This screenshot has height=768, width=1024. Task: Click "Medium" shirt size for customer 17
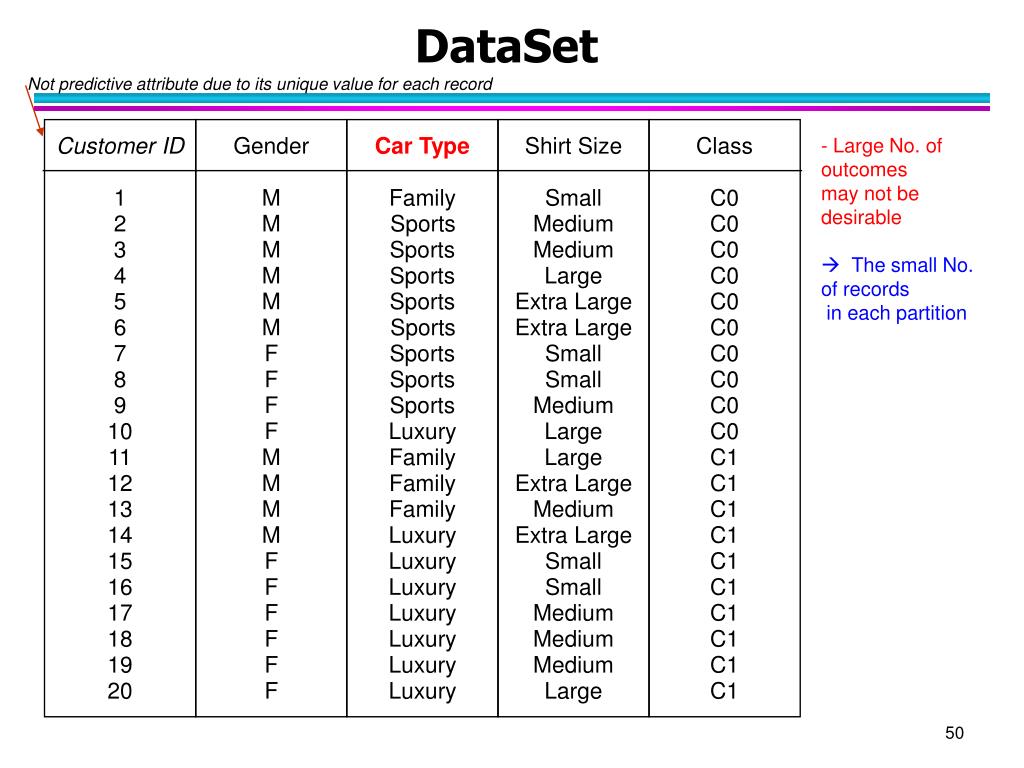pyautogui.click(x=573, y=613)
